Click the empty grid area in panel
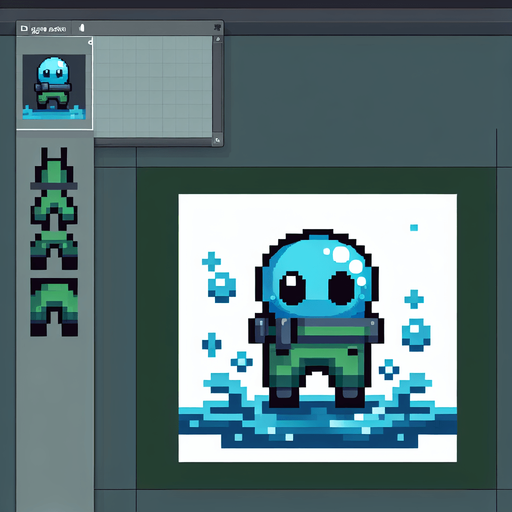Viewport: 512px width, 512px height. point(153,87)
